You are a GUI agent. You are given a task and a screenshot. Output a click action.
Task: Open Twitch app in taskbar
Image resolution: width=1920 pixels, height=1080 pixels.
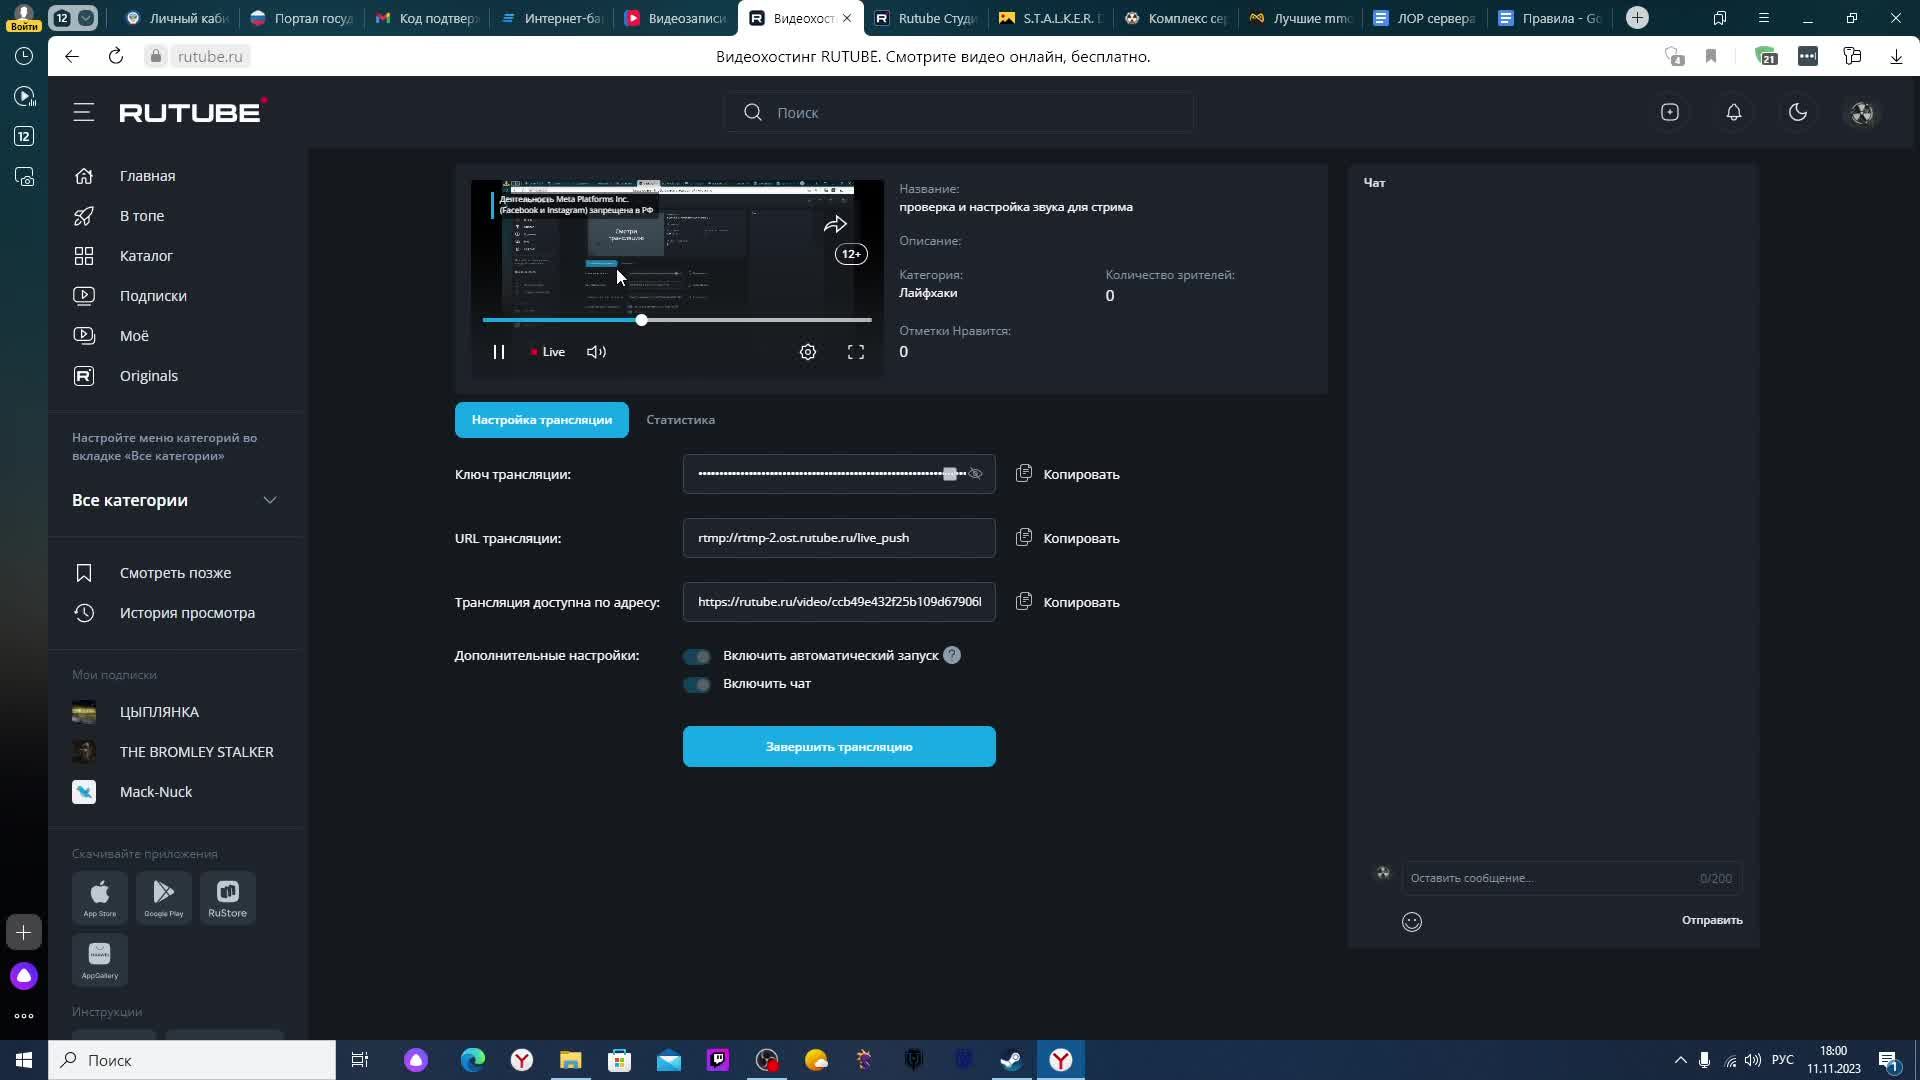click(x=718, y=1060)
